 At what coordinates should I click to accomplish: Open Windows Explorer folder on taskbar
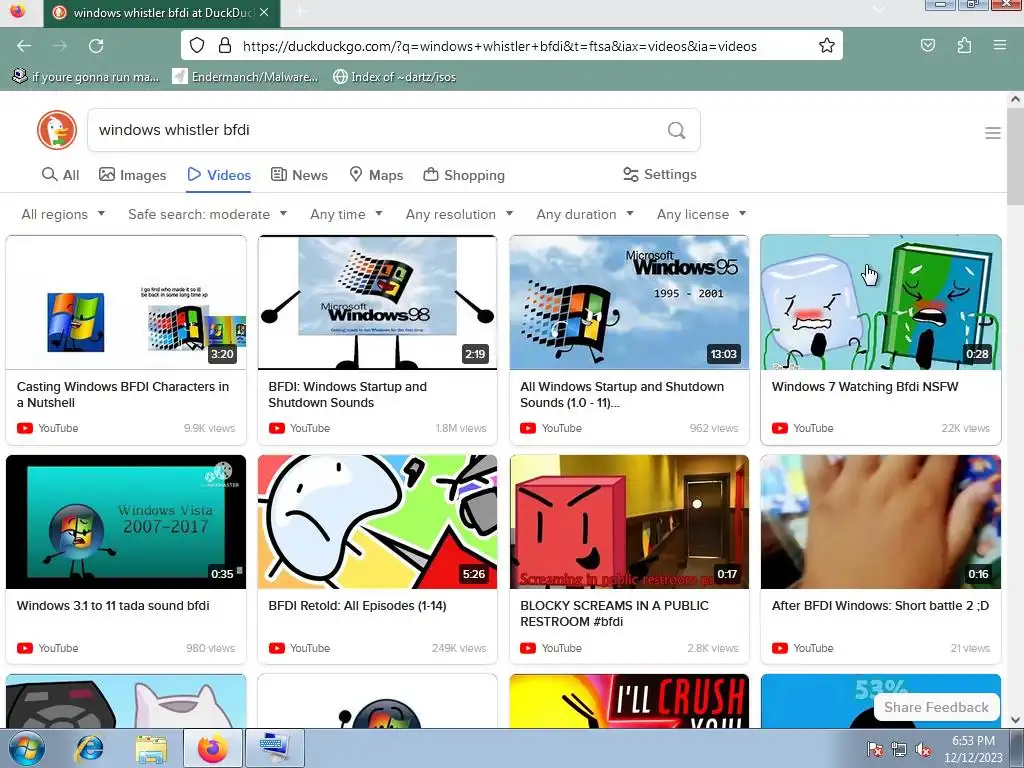151,748
